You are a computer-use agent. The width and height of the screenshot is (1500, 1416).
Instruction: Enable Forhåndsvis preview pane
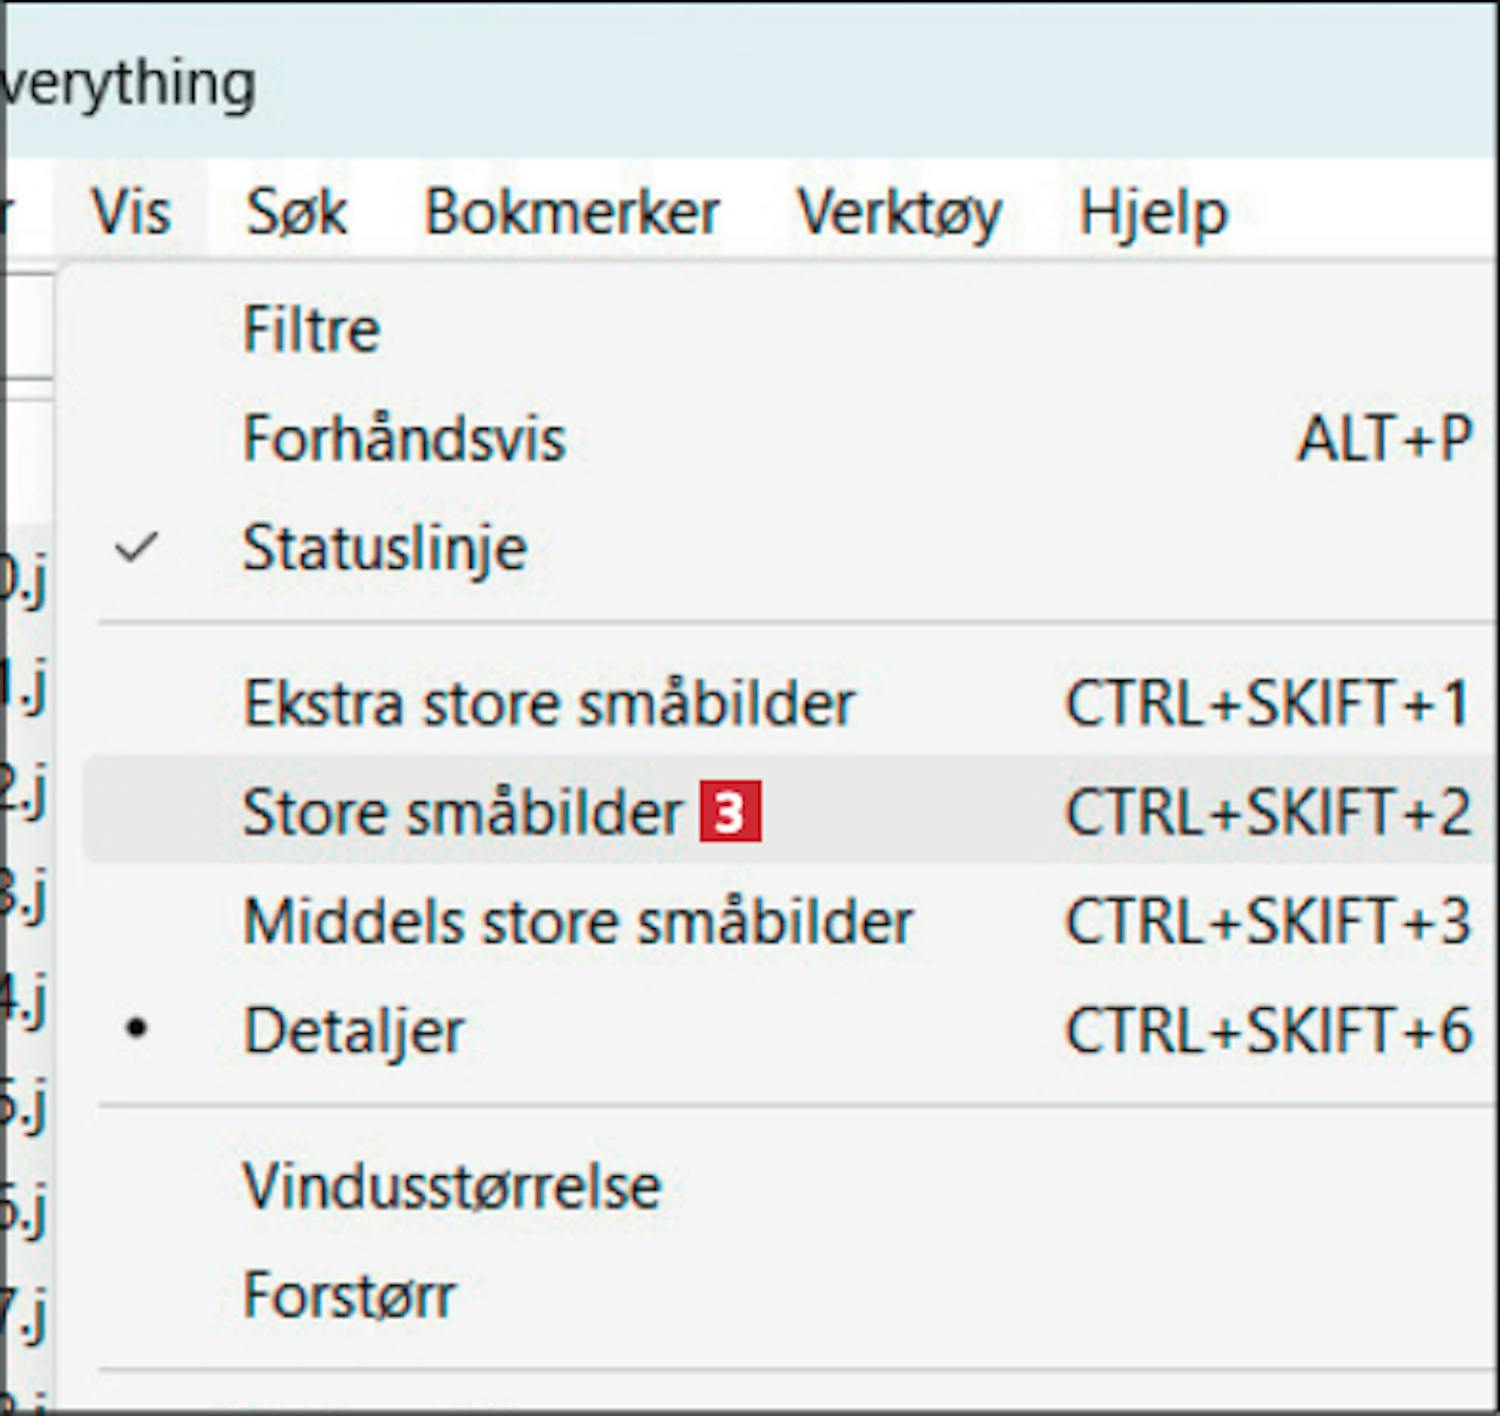pyautogui.click(x=404, y=439)
